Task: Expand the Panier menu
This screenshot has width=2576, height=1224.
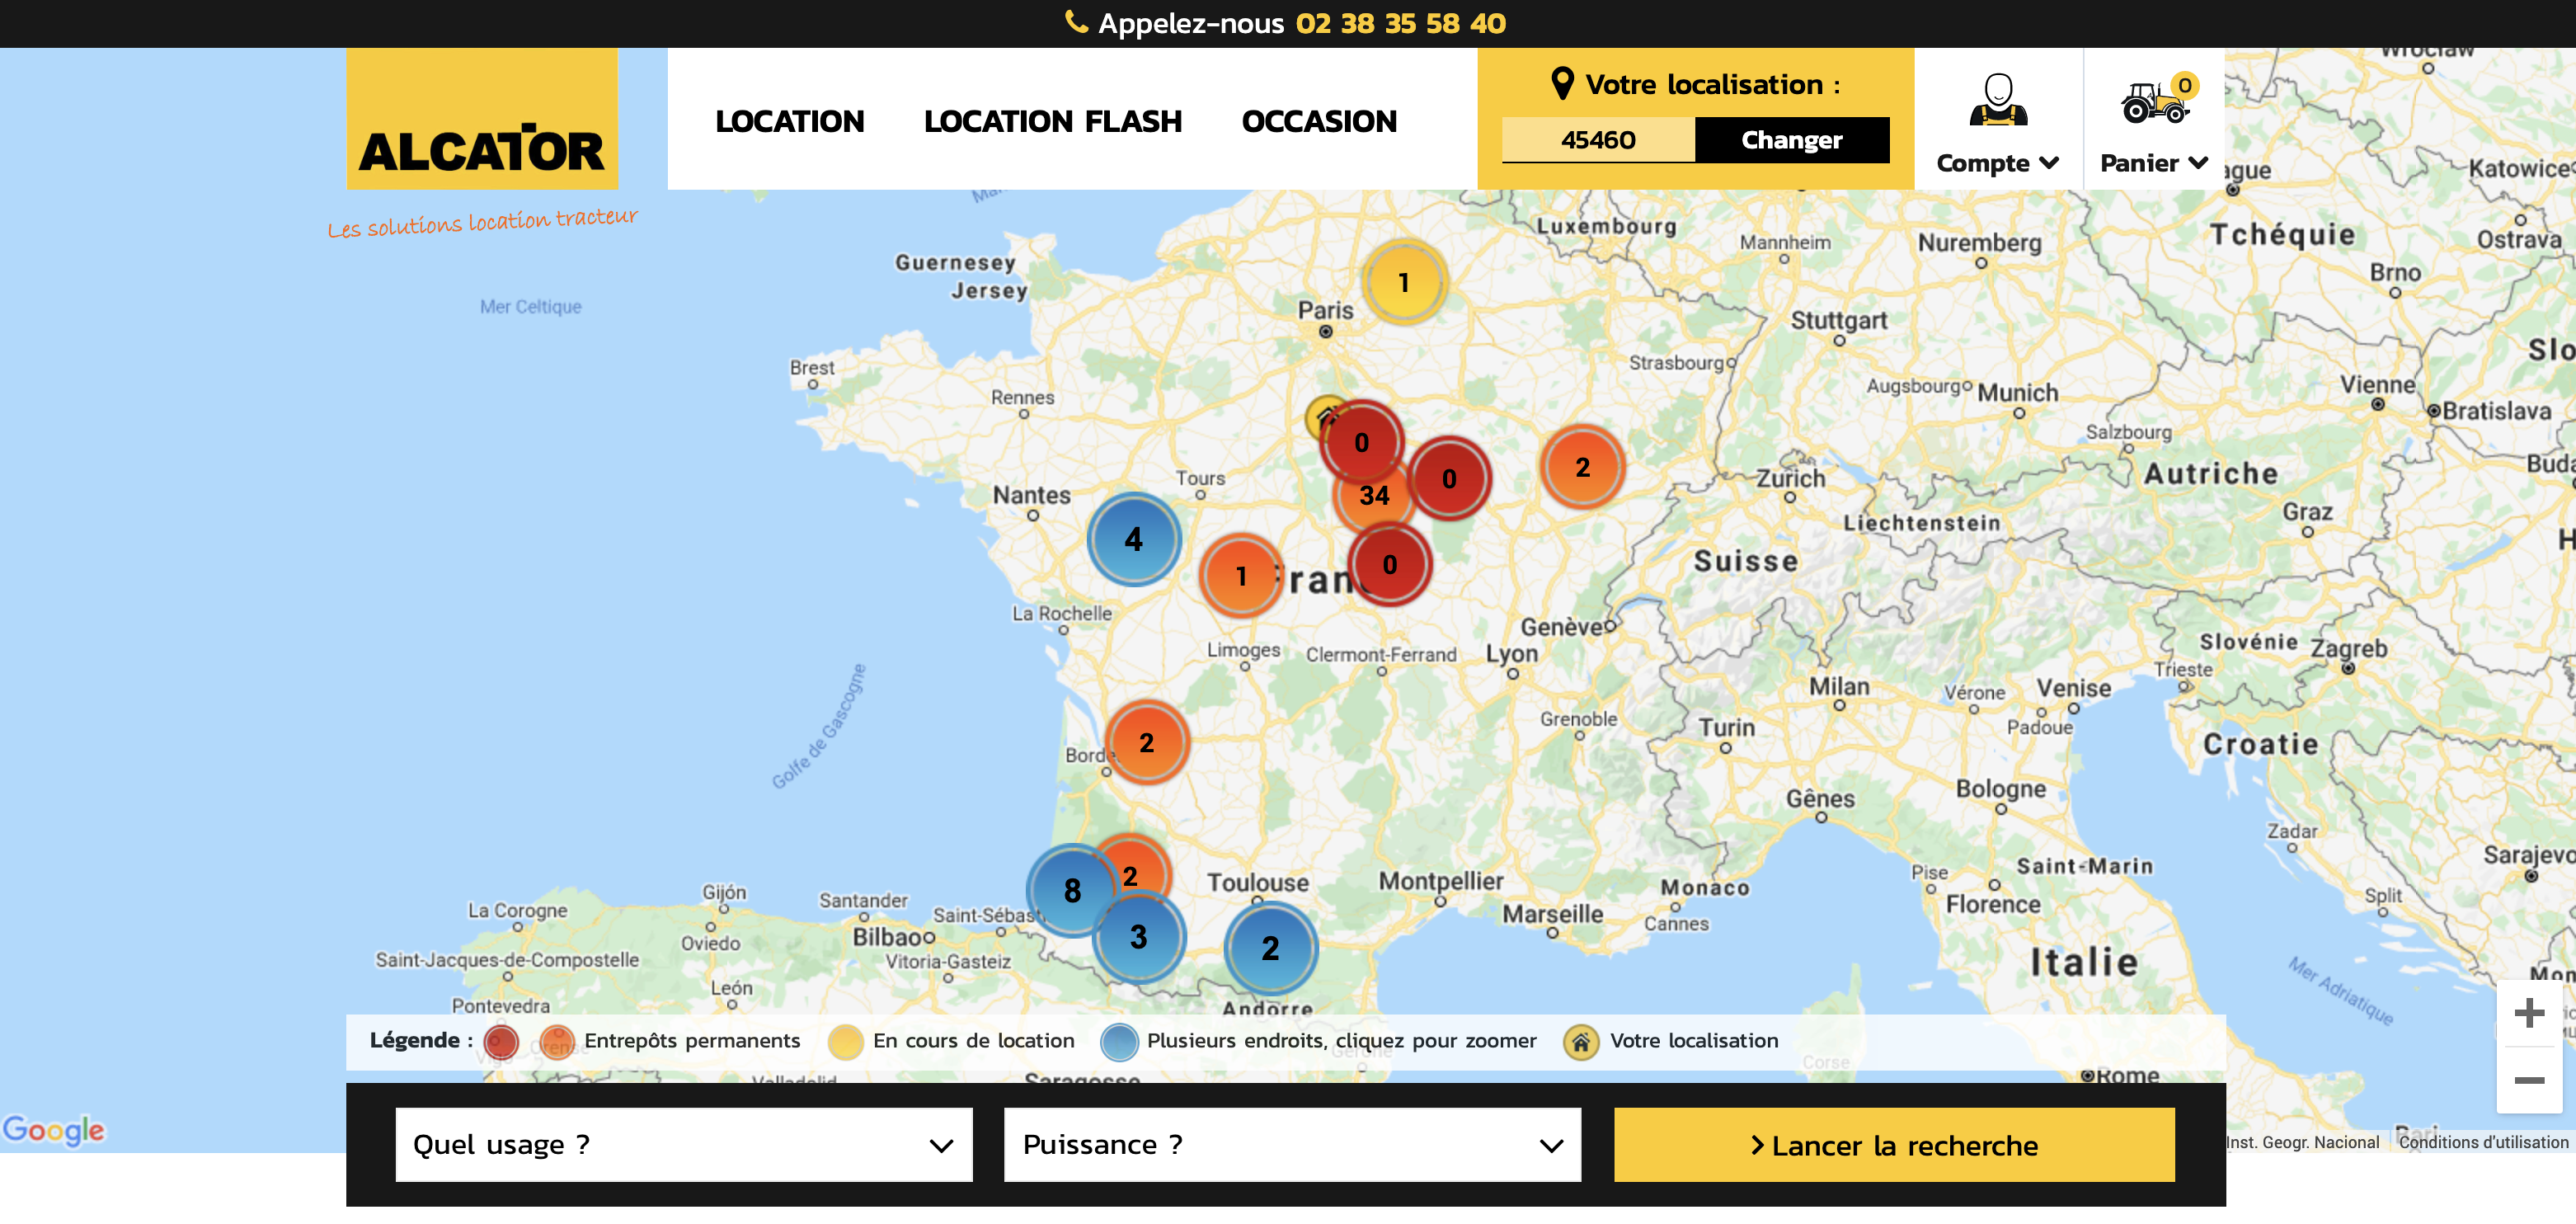Action: point(2153,163)
